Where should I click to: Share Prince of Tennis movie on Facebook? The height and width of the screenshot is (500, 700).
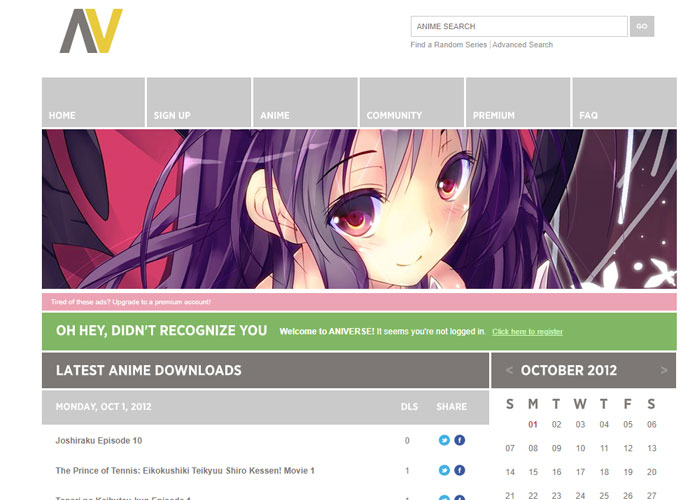click(x=459, y=470)
